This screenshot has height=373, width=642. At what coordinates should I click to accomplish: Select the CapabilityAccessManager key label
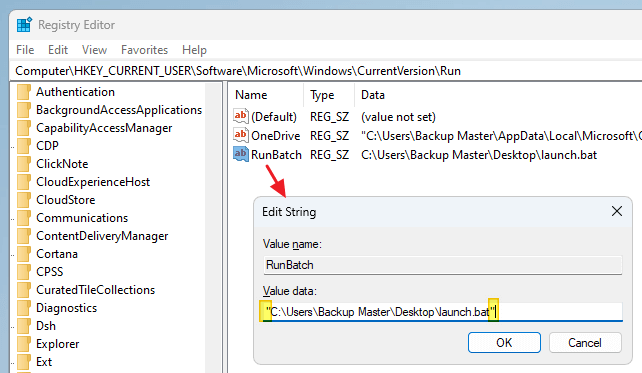coord(104,128)
